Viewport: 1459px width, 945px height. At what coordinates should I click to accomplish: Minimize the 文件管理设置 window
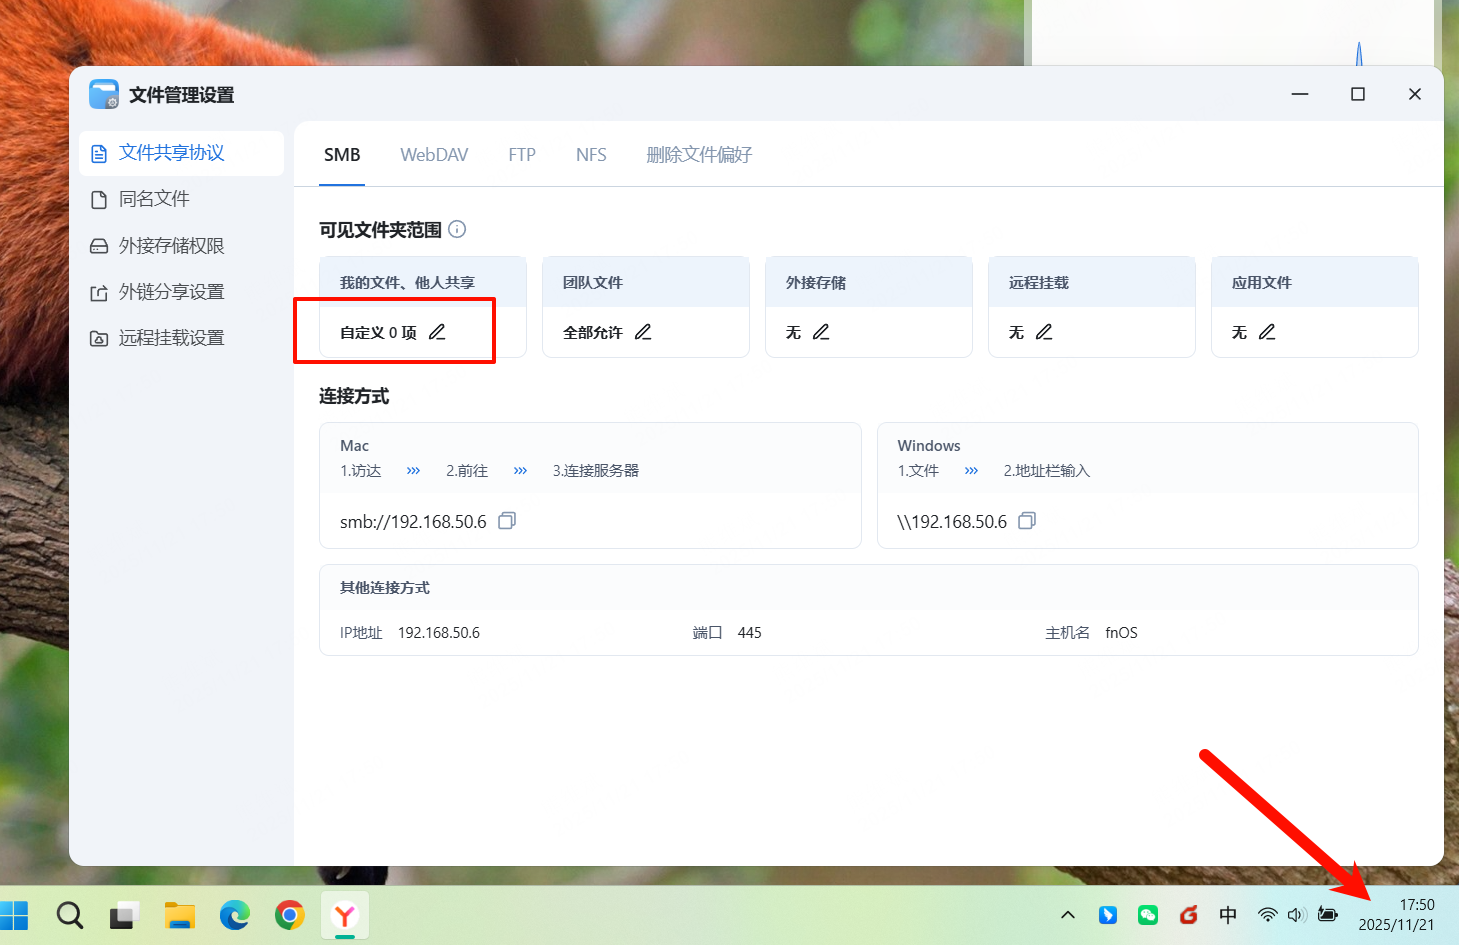pyautogui.click(x=1300, y=94)
